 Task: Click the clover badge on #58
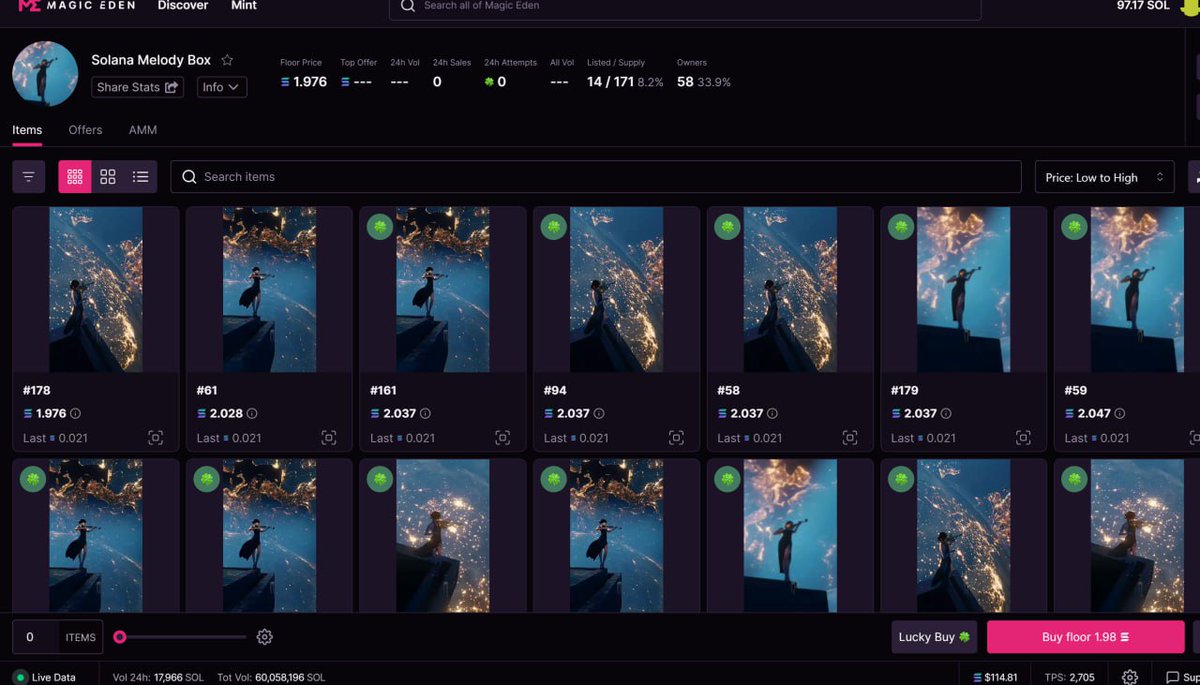click(726, 227)
